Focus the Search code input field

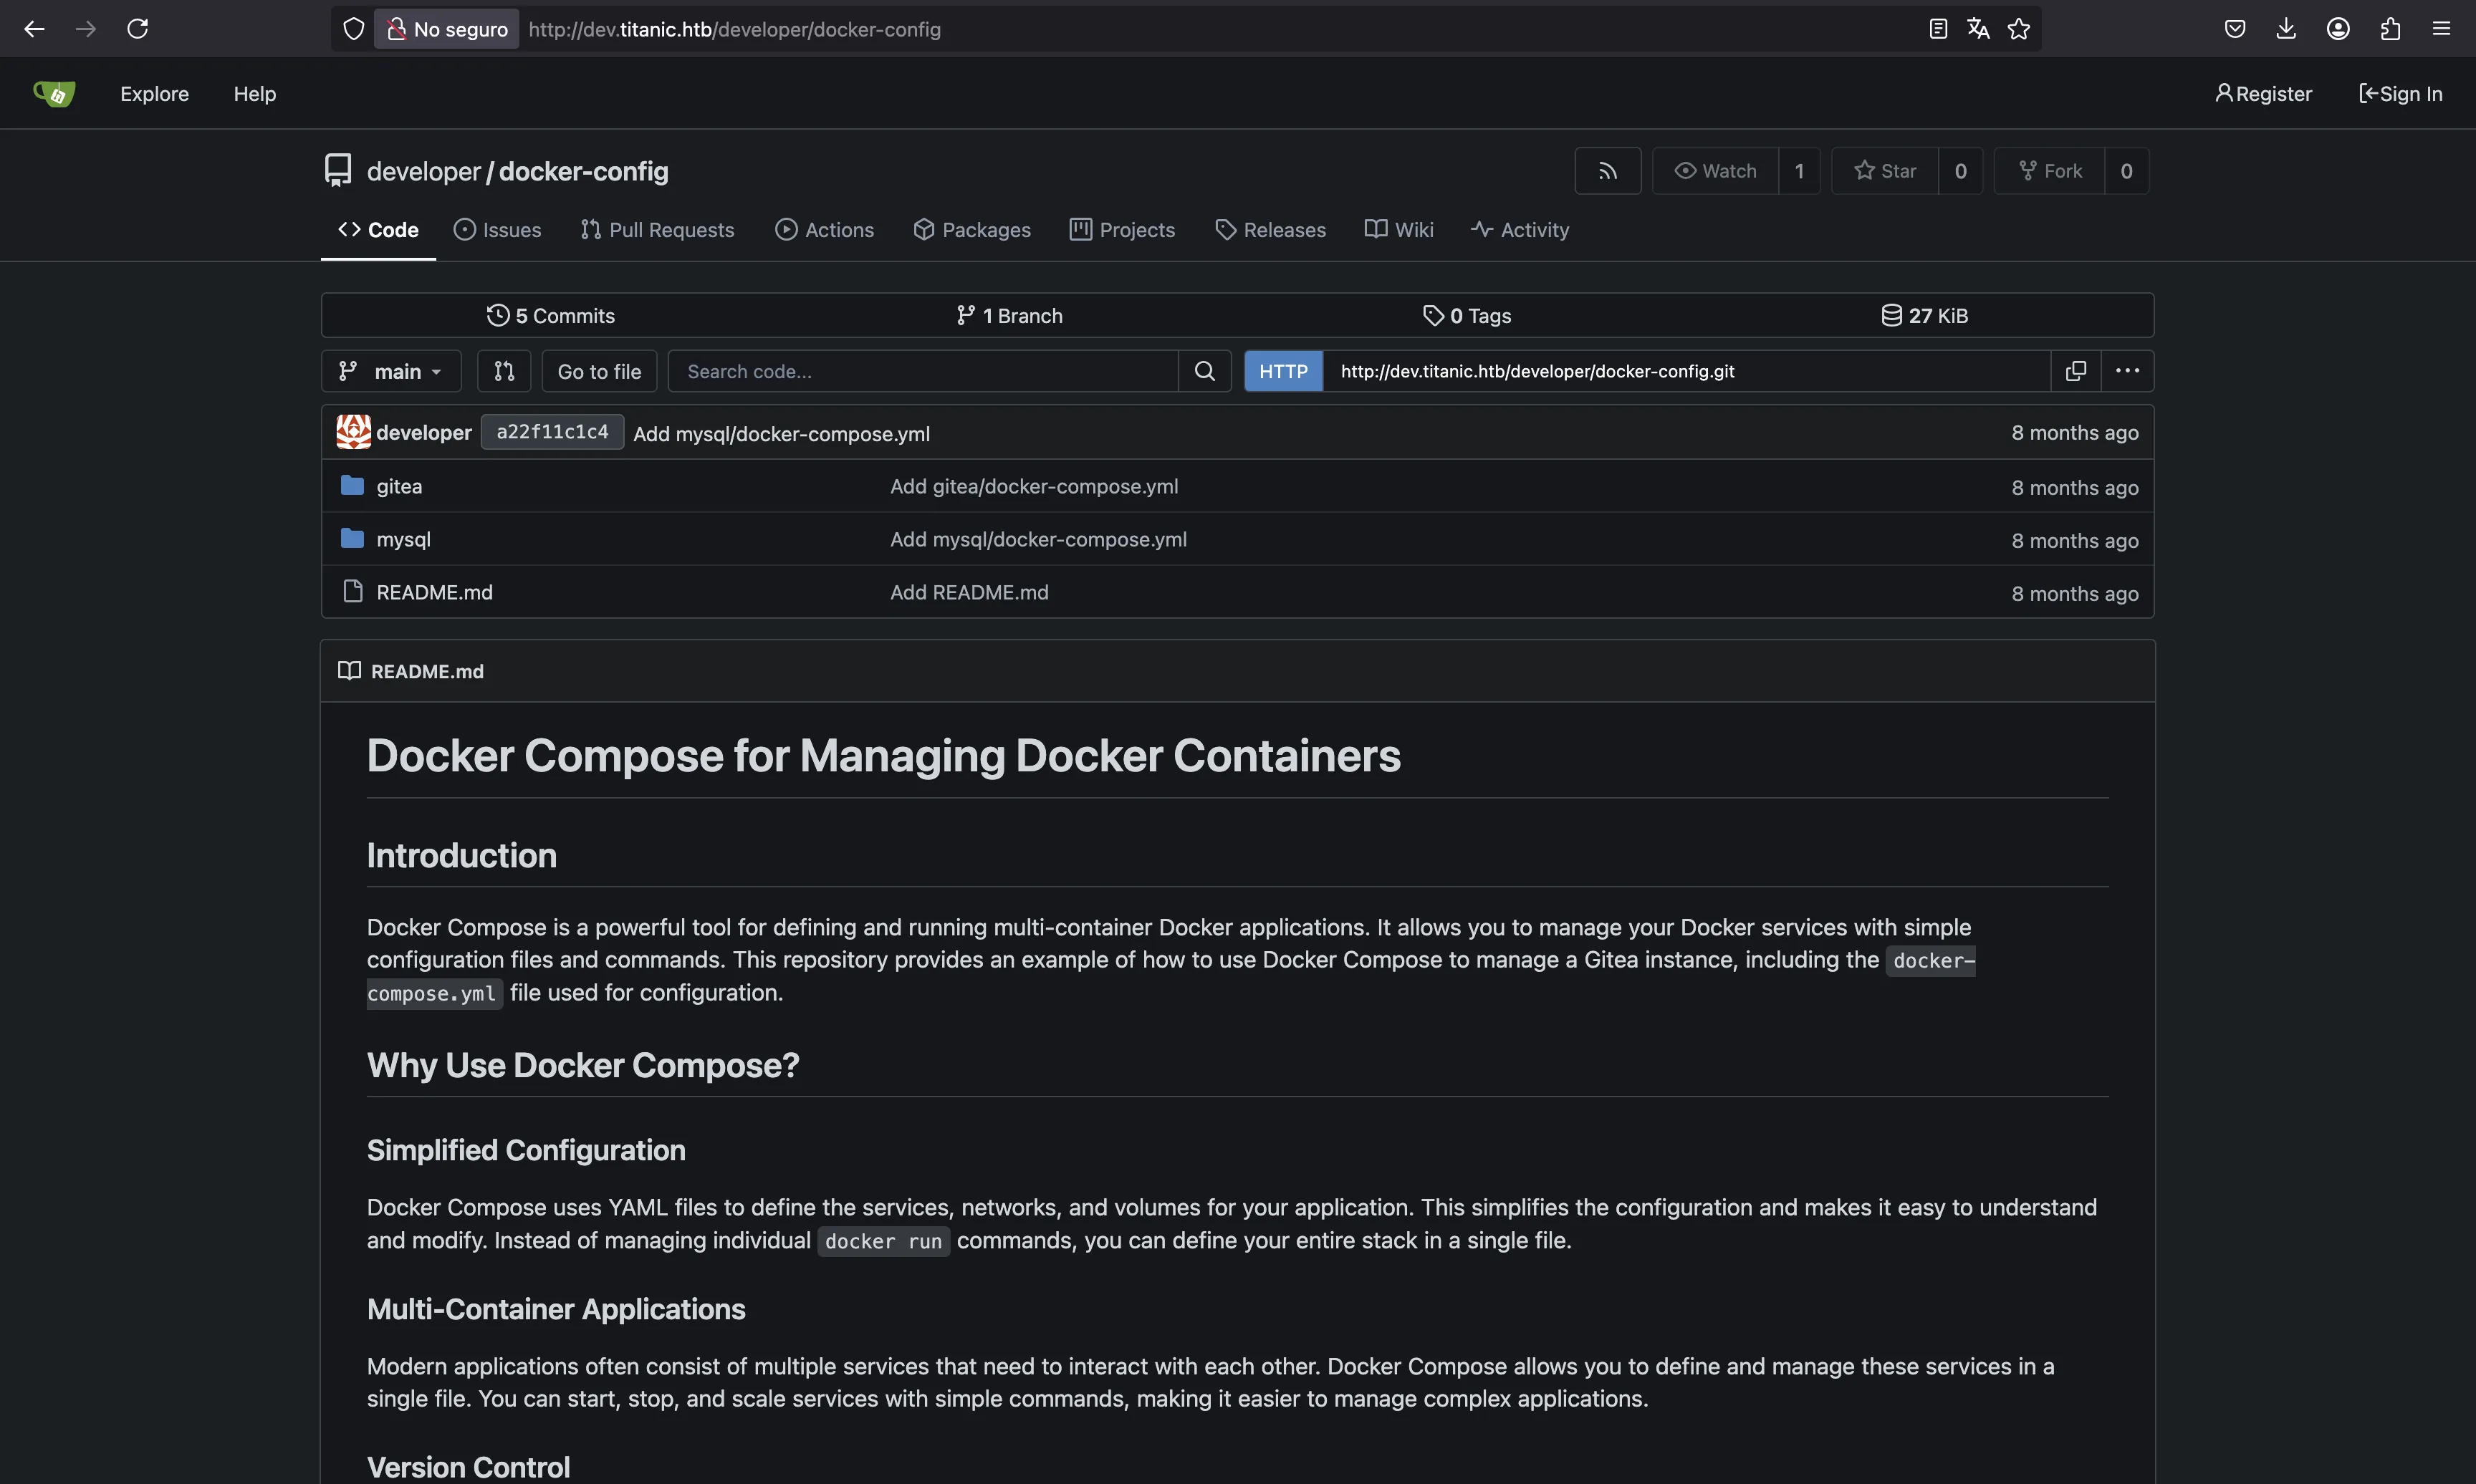pos(923,371)
